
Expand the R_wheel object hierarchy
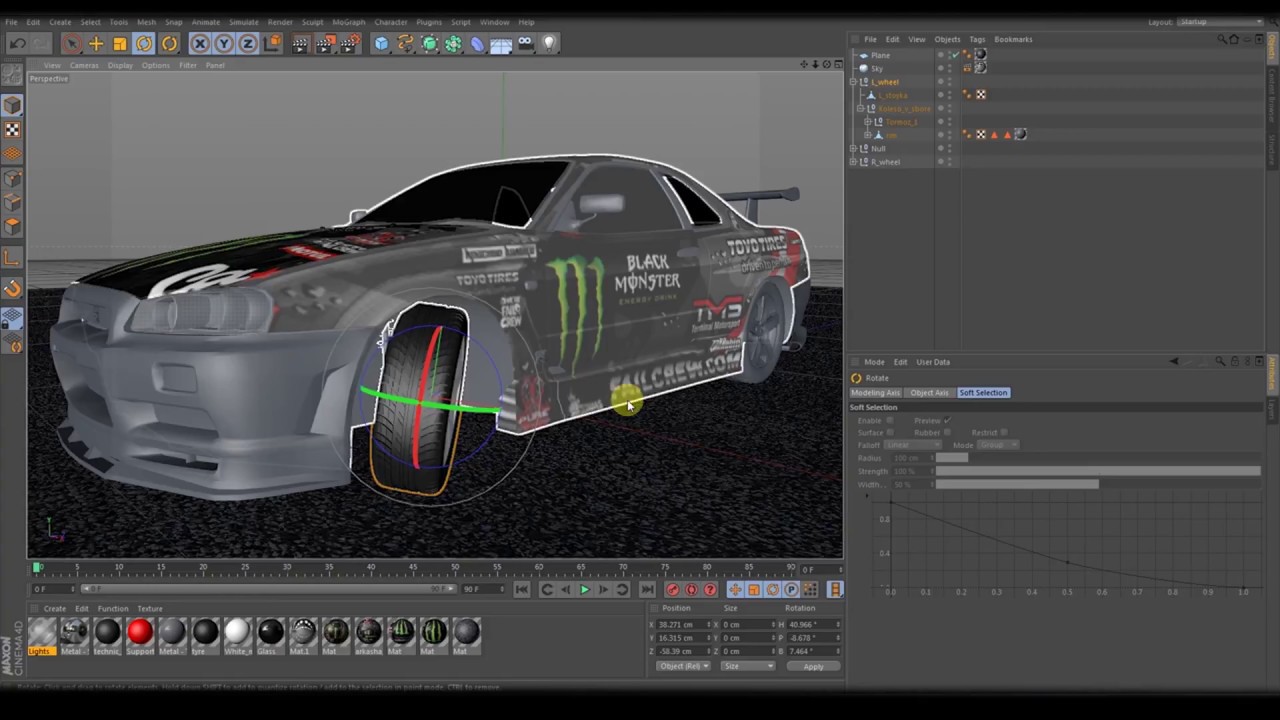click(x=854, y=161)
